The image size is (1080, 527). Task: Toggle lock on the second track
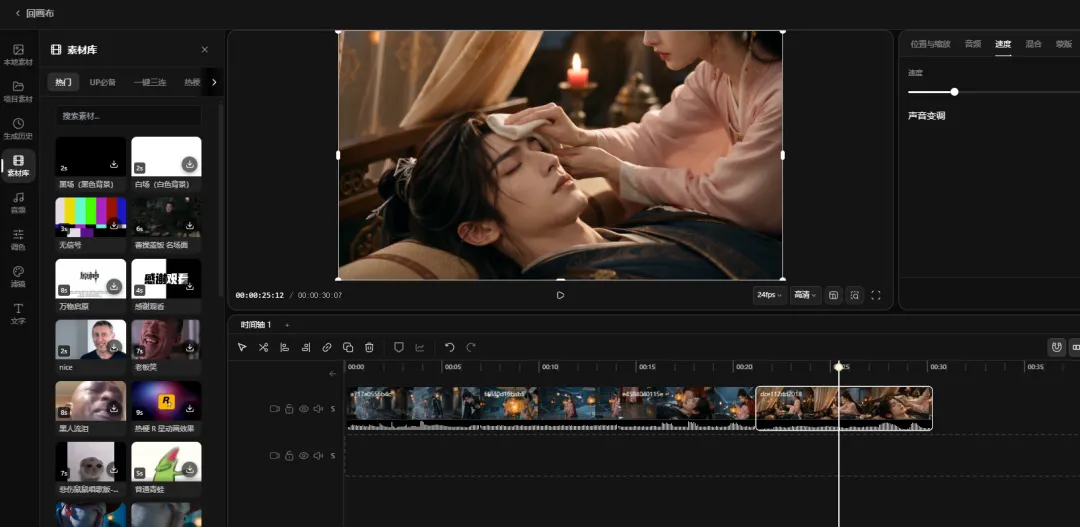click(x=289, y=455)
